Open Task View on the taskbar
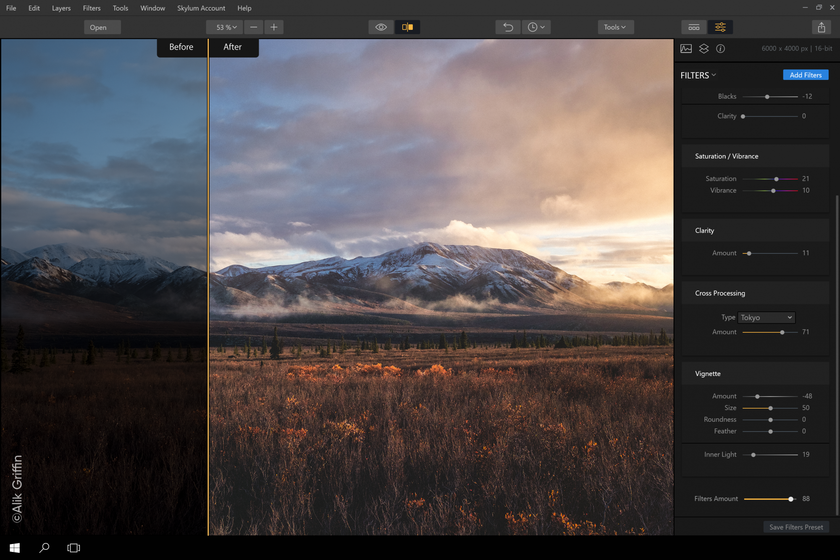 pos(73,548)
